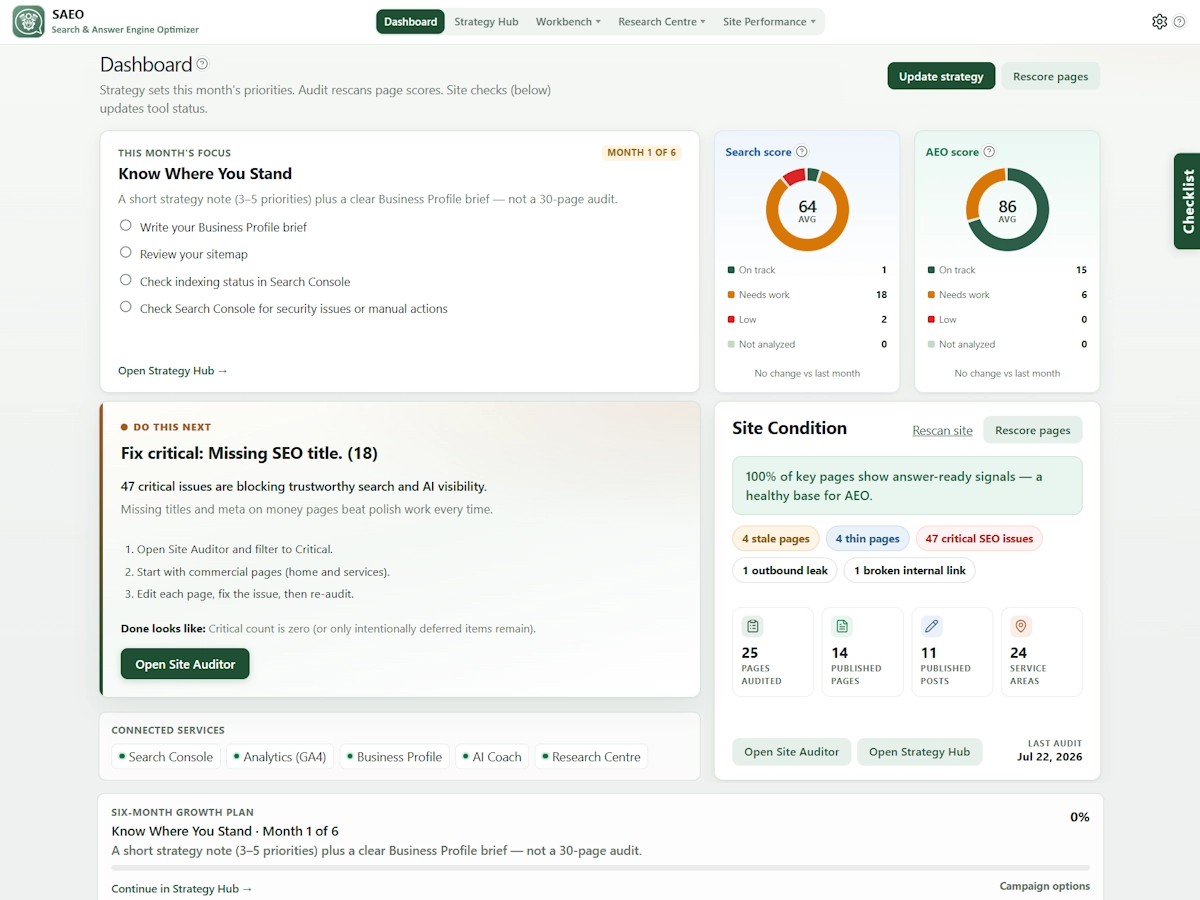Click the info icon next to Search score
The height and width of the screenshot is (900, 1200).
(x=801, y=152)
